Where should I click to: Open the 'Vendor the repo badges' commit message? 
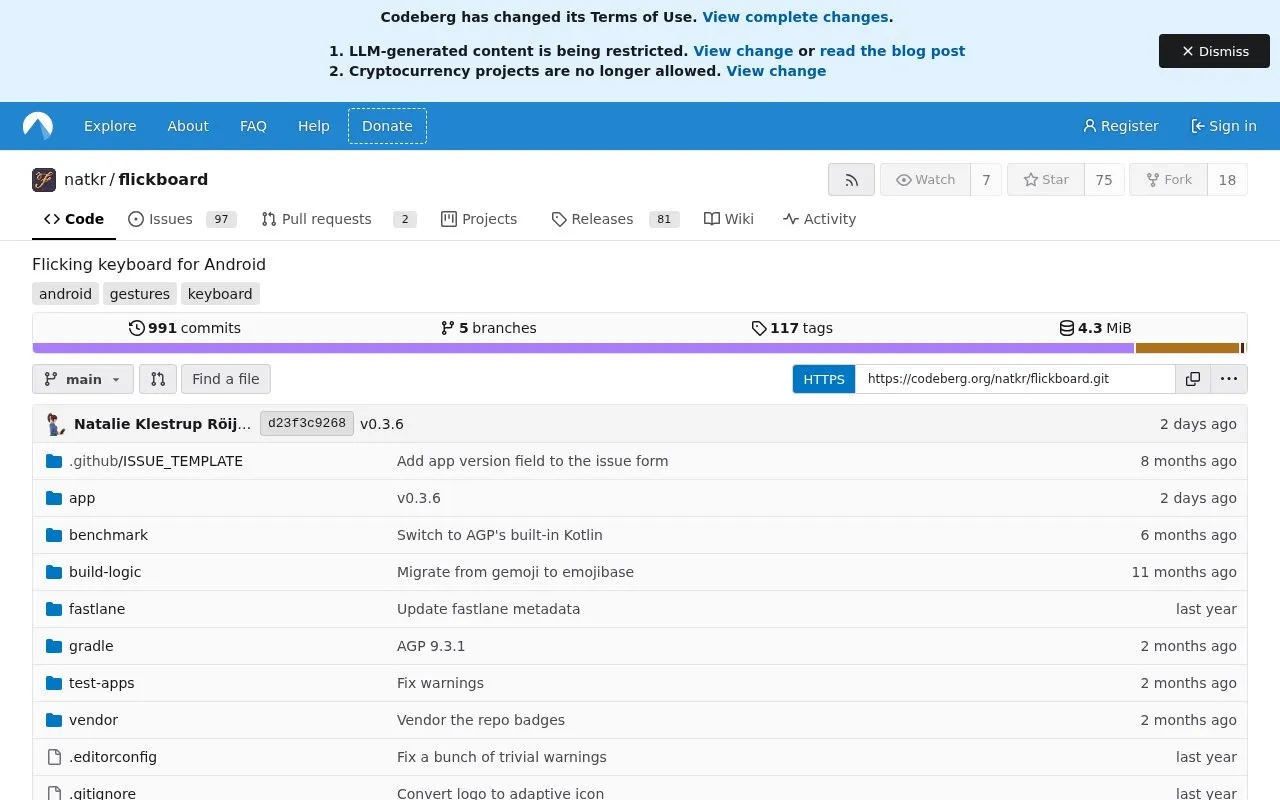pos(481,720)
